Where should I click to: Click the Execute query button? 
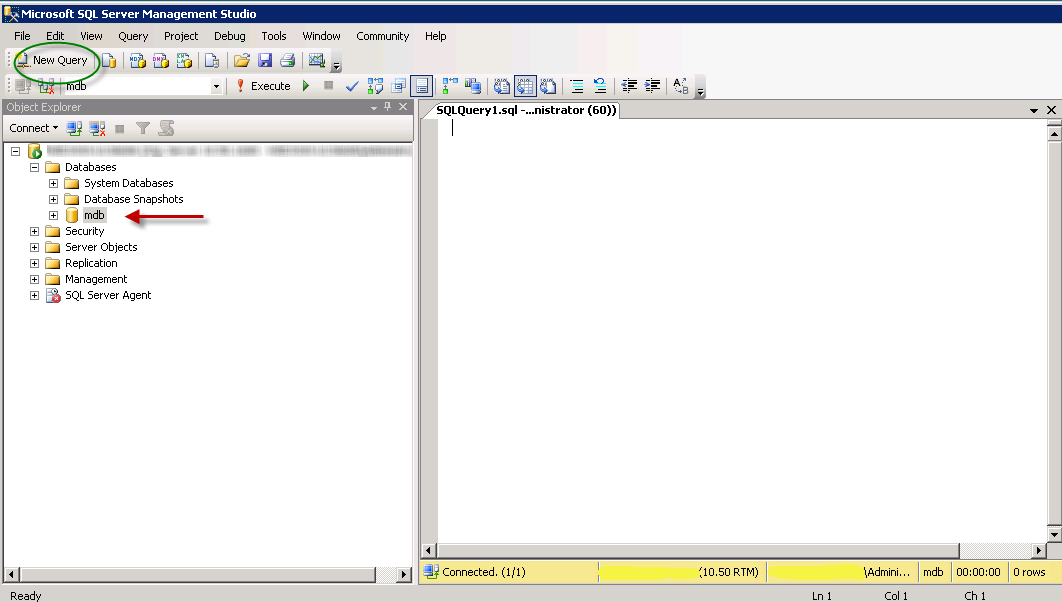tap(263, 86)
